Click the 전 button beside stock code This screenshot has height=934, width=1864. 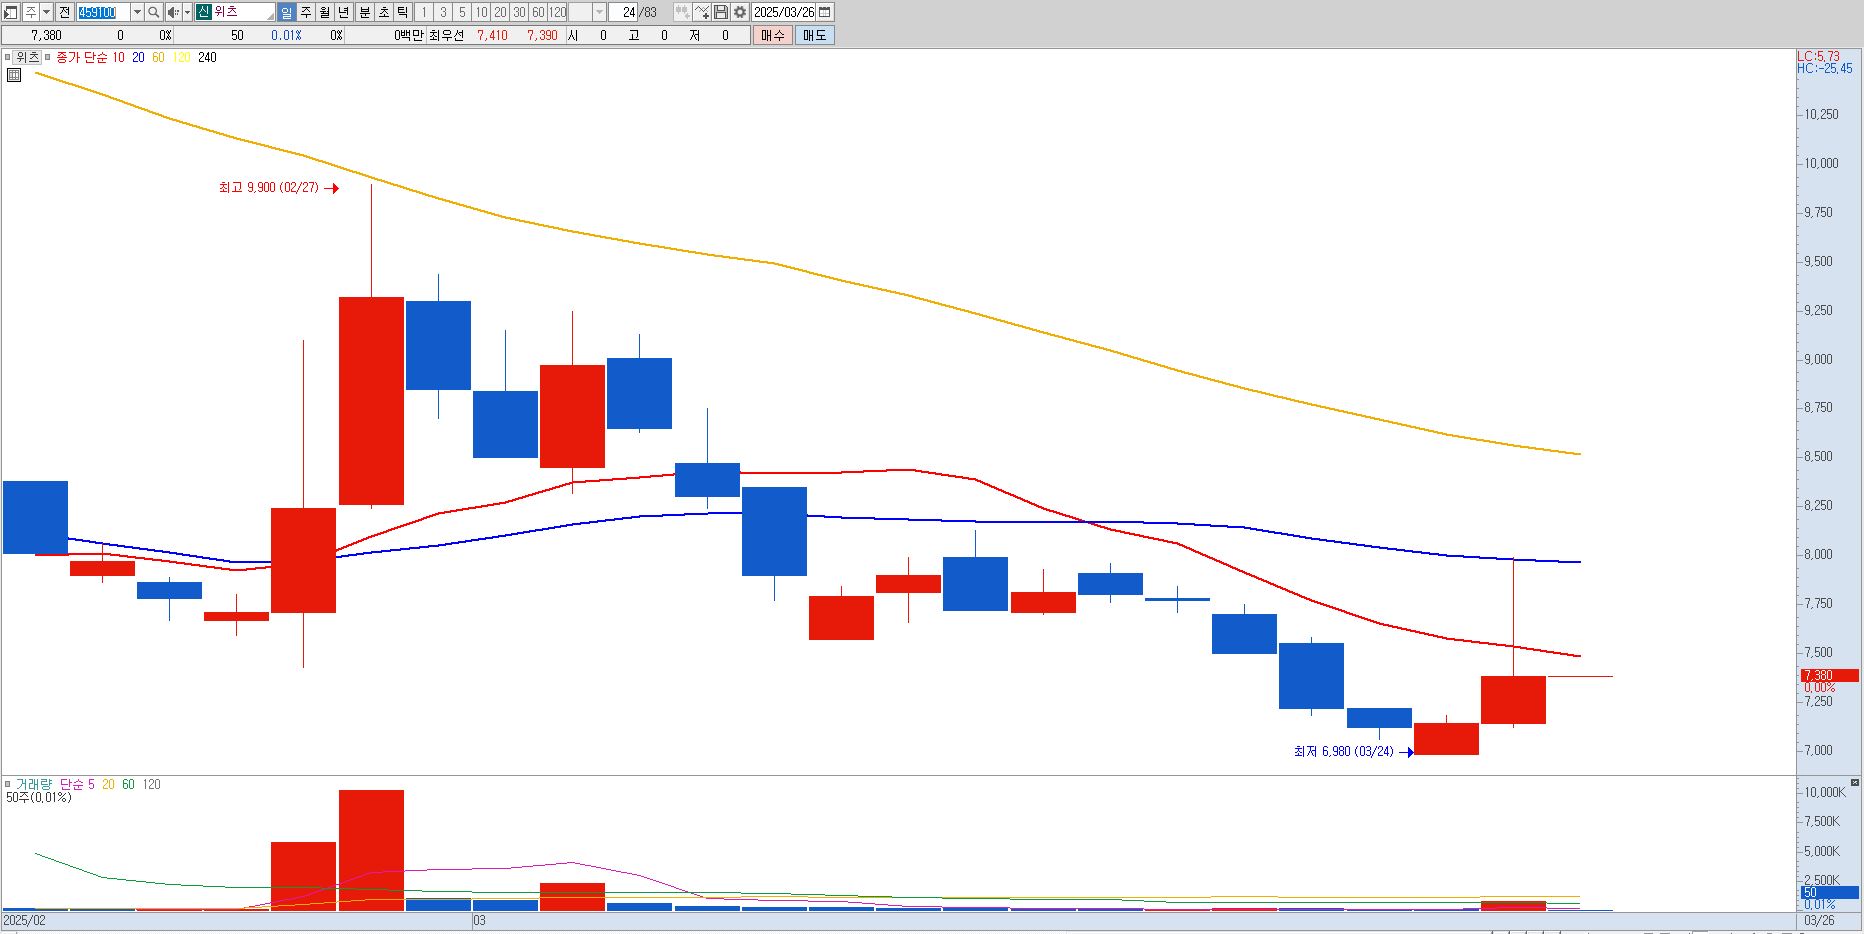coord(64,12)
